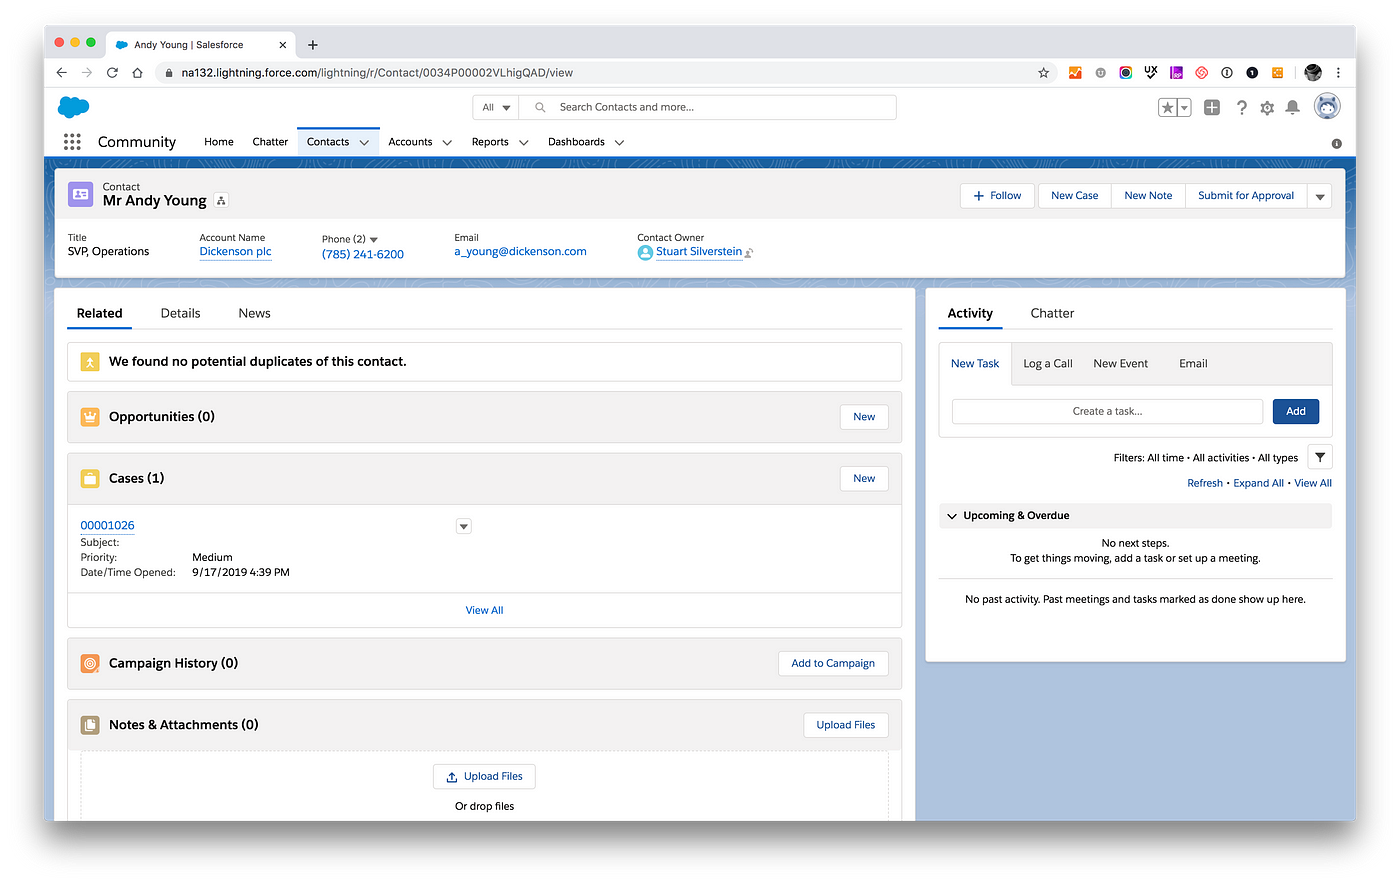Open the Setup gear icon
Screen dimensions: 1400x884
coord(1267,108)
